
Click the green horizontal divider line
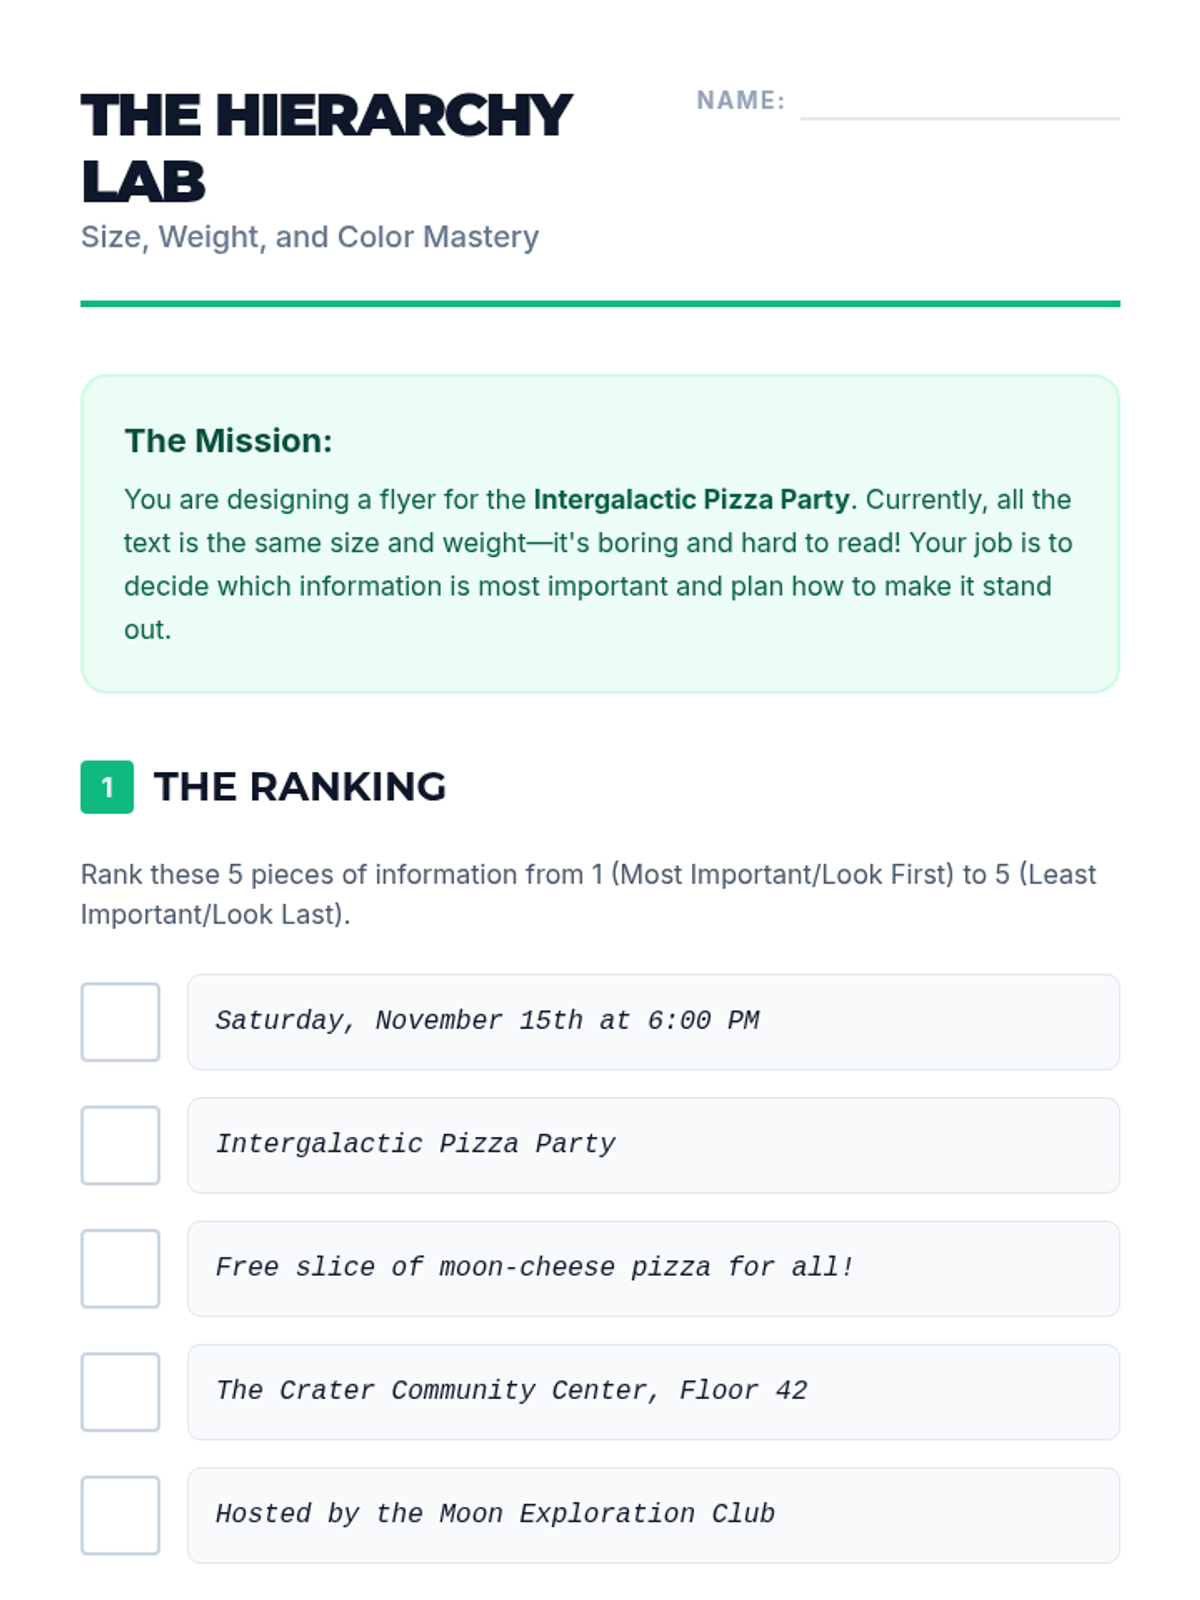[600, 303]
